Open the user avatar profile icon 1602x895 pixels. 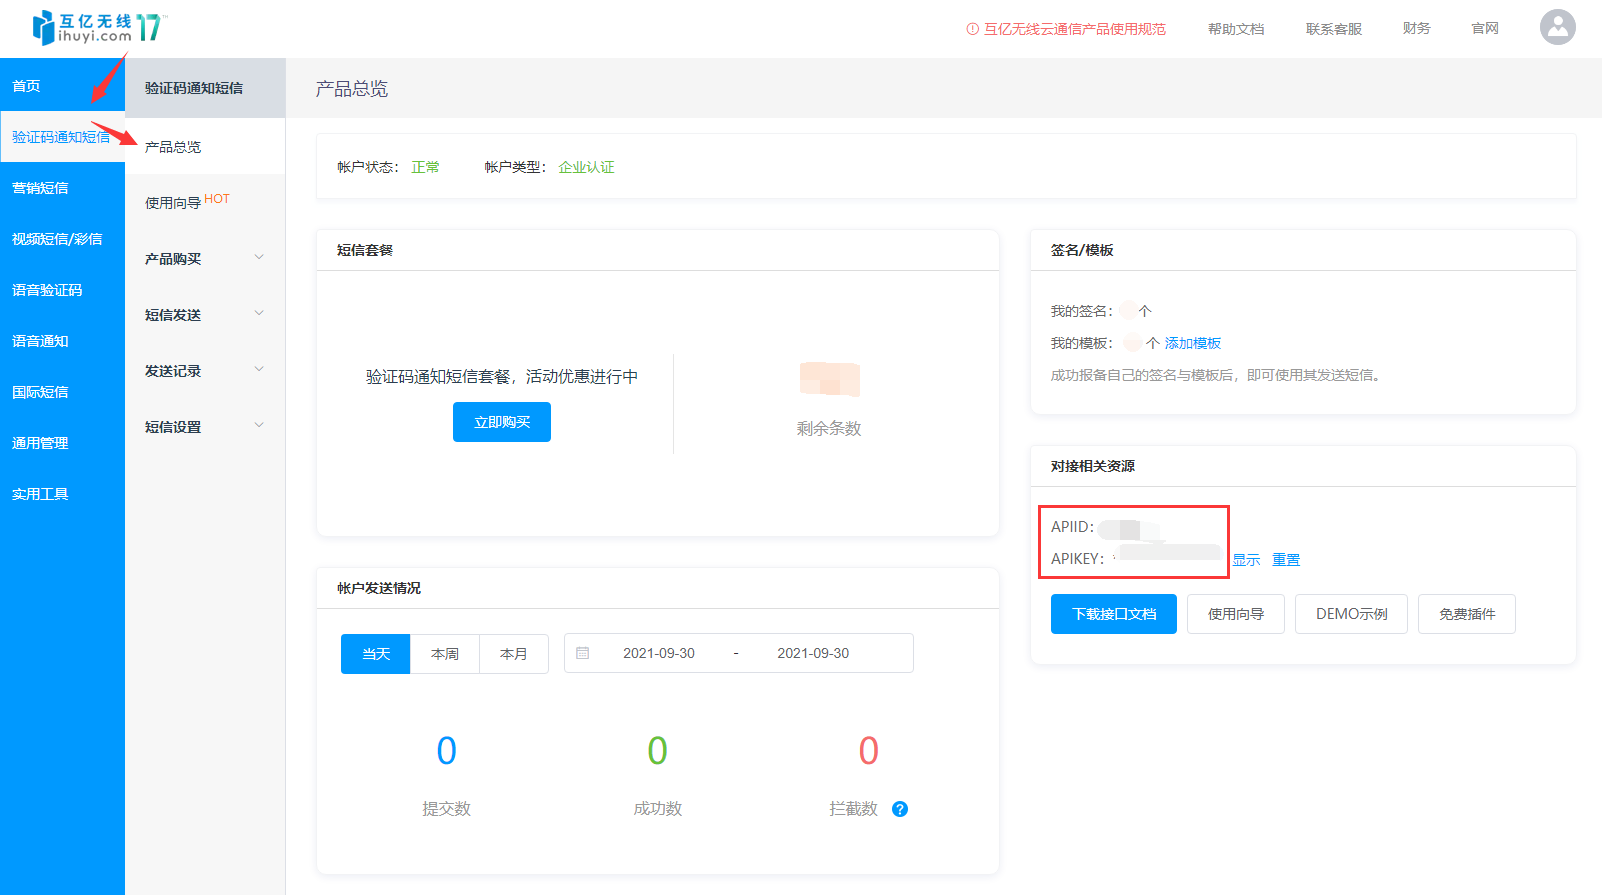(x=1557, y=28)
